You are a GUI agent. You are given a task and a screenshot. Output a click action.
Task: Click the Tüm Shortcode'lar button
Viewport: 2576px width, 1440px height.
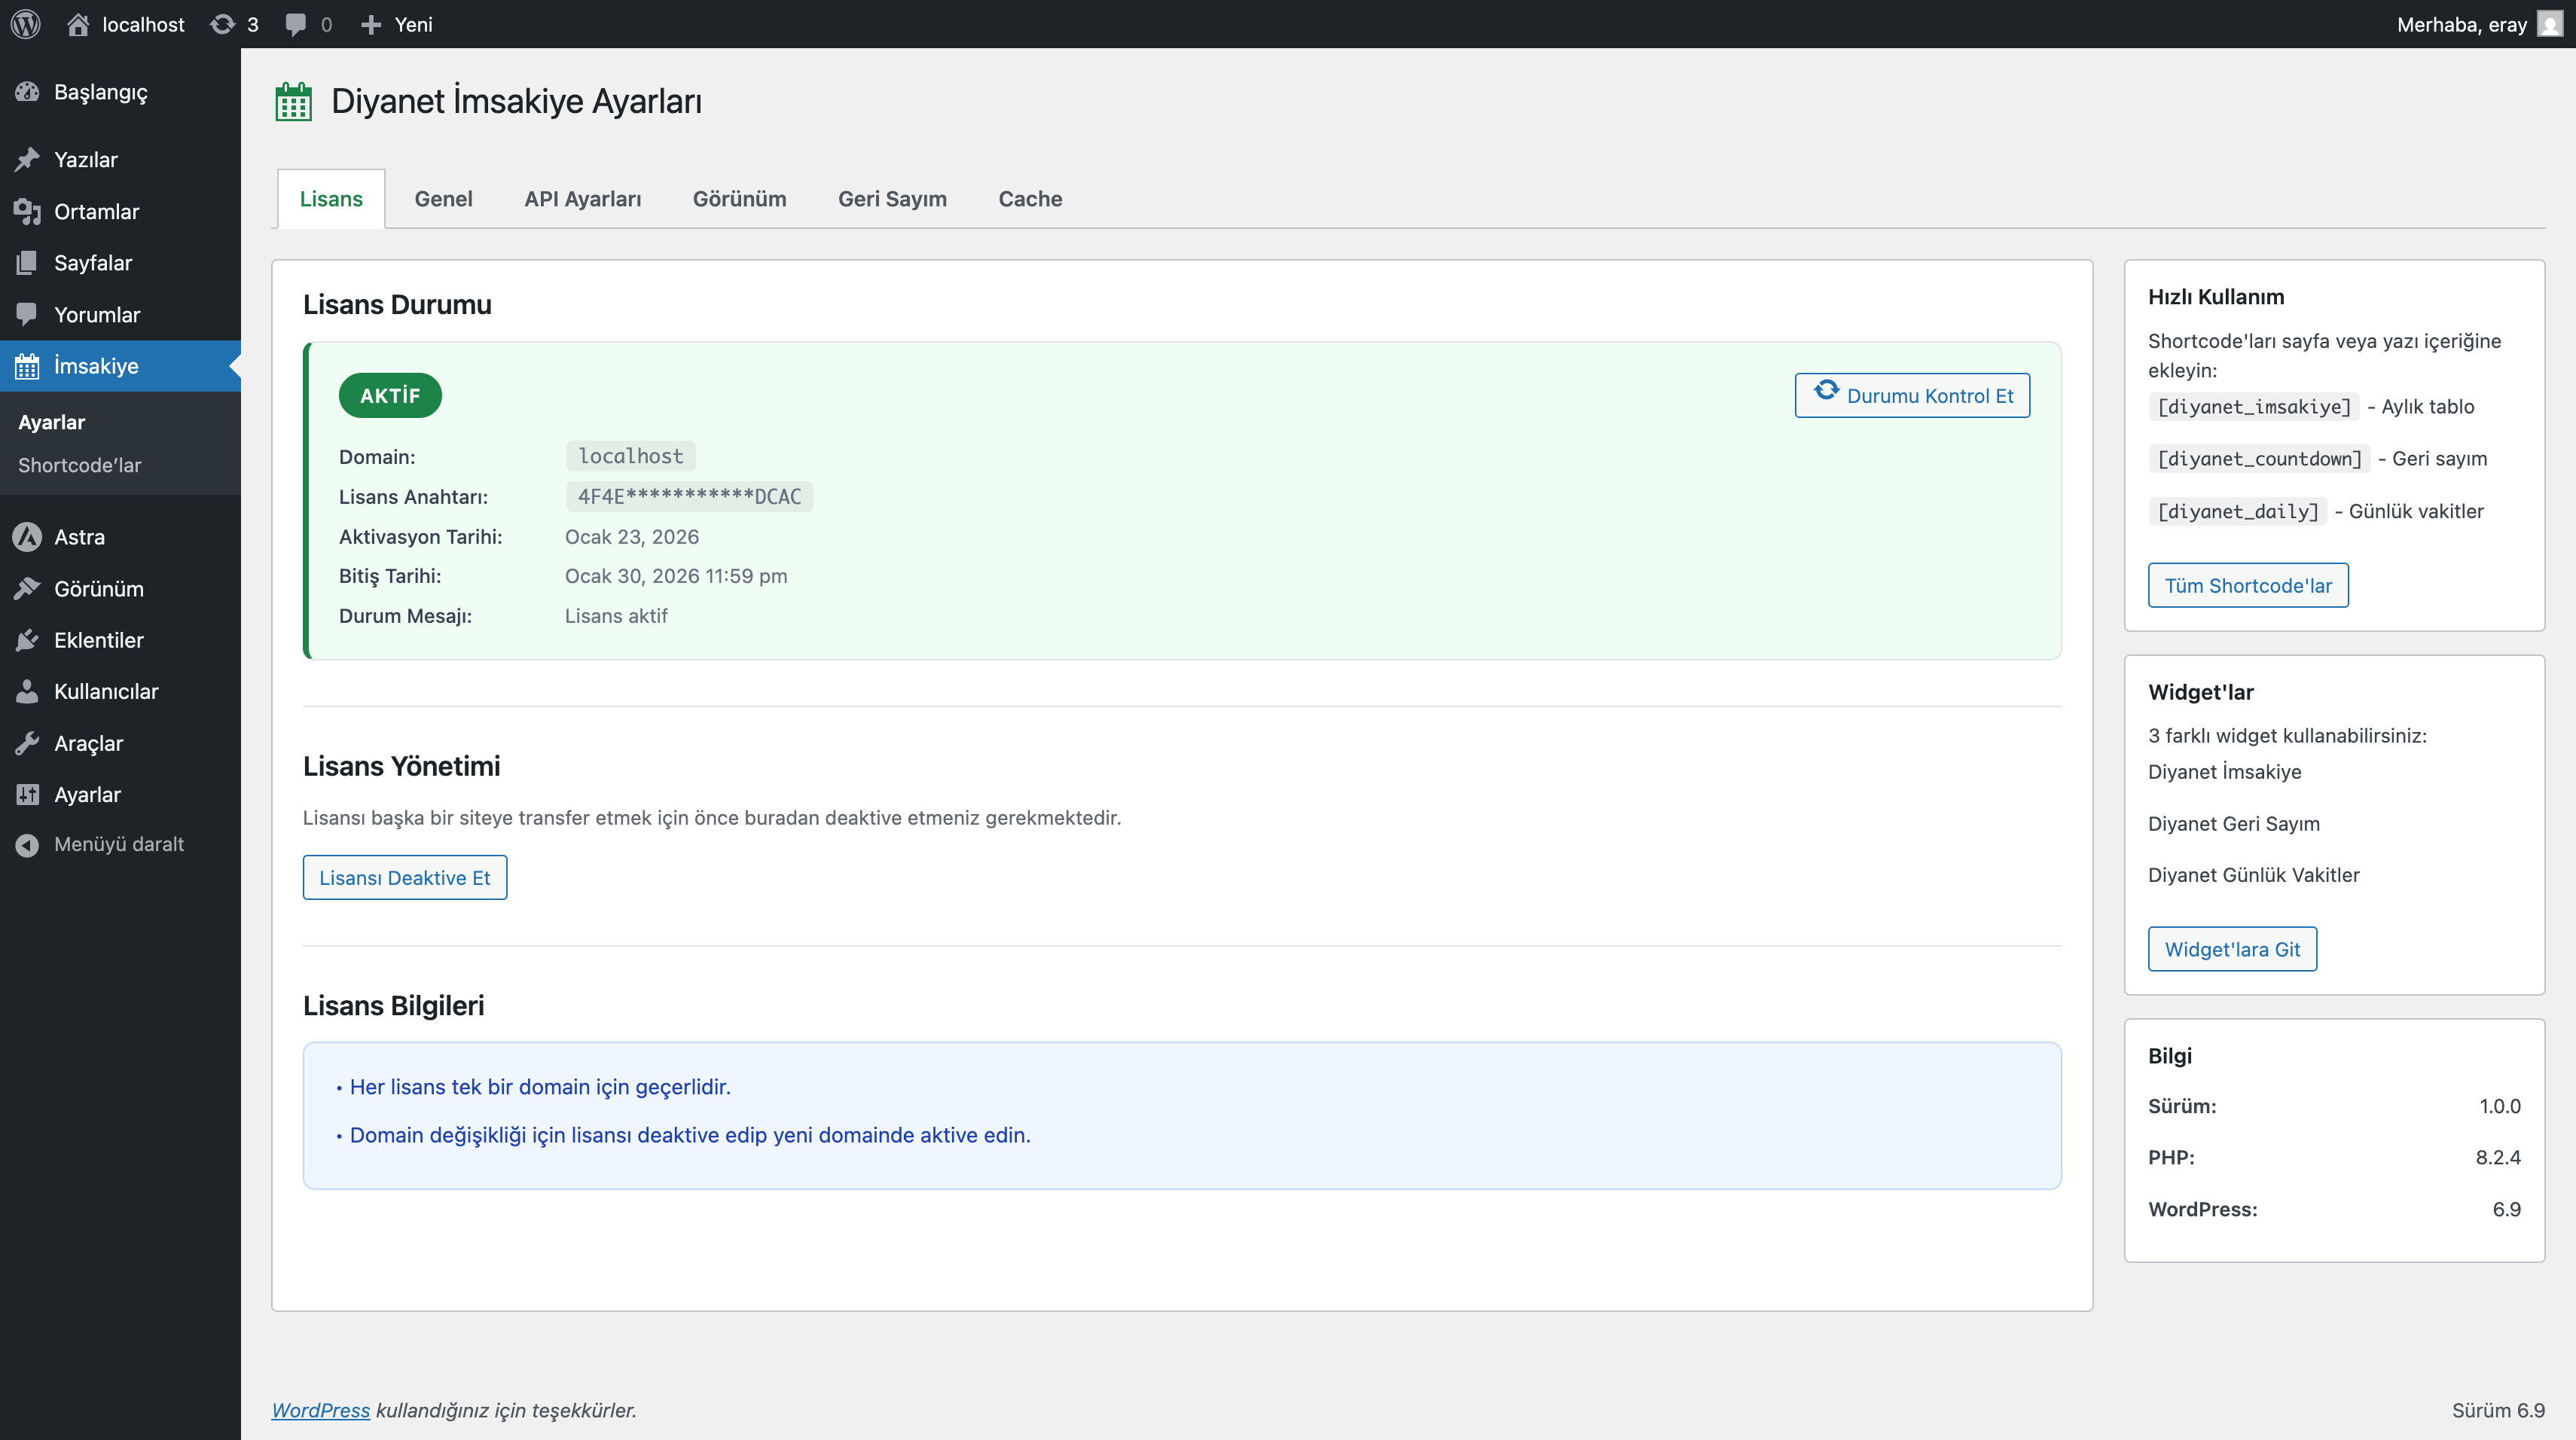2247,585
